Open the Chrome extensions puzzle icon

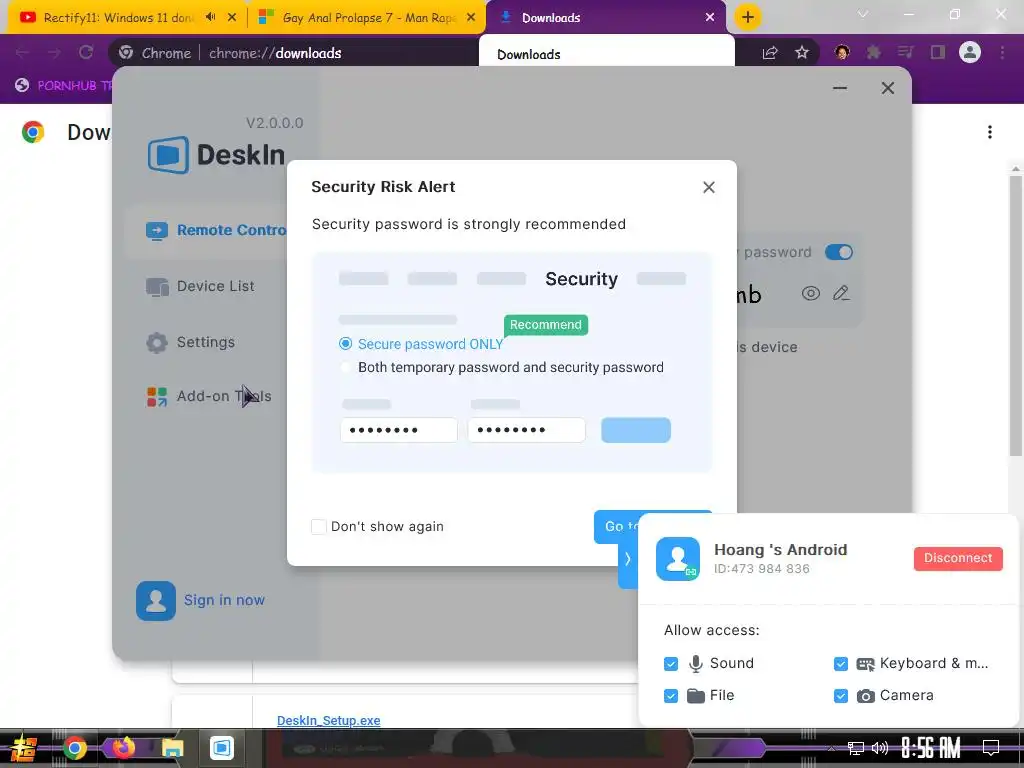tap(874, 53)
